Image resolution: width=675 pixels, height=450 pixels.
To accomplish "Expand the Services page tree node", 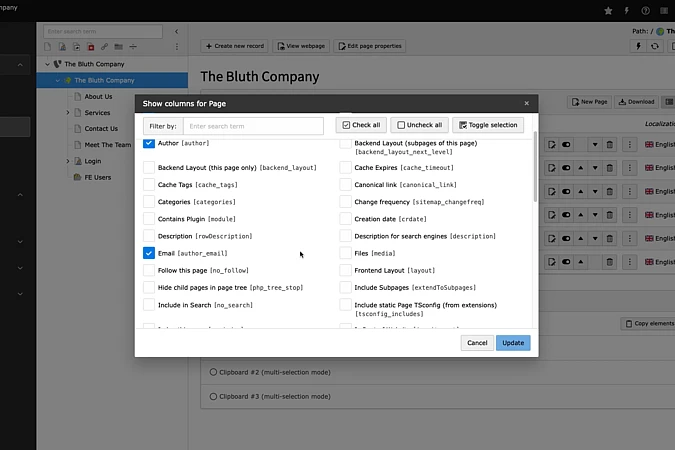I will (x=68, y=113).
